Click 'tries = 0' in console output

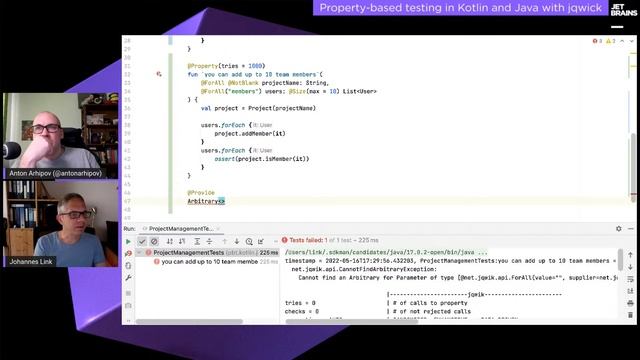coord(300,303)
